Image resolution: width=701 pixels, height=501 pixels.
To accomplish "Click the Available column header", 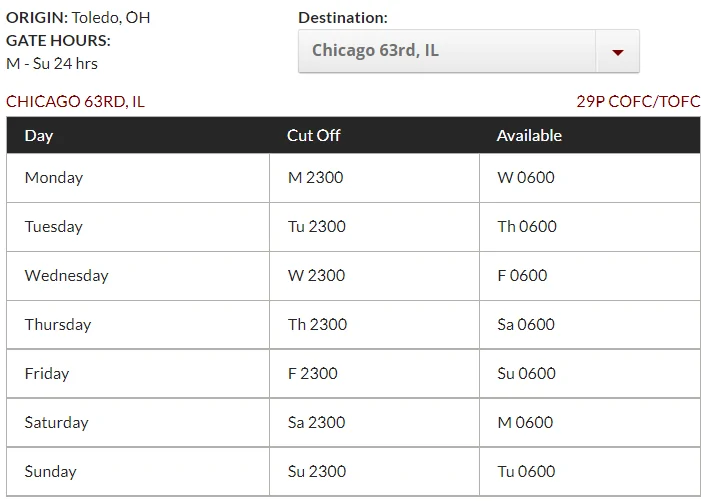I will pos(529,135).
